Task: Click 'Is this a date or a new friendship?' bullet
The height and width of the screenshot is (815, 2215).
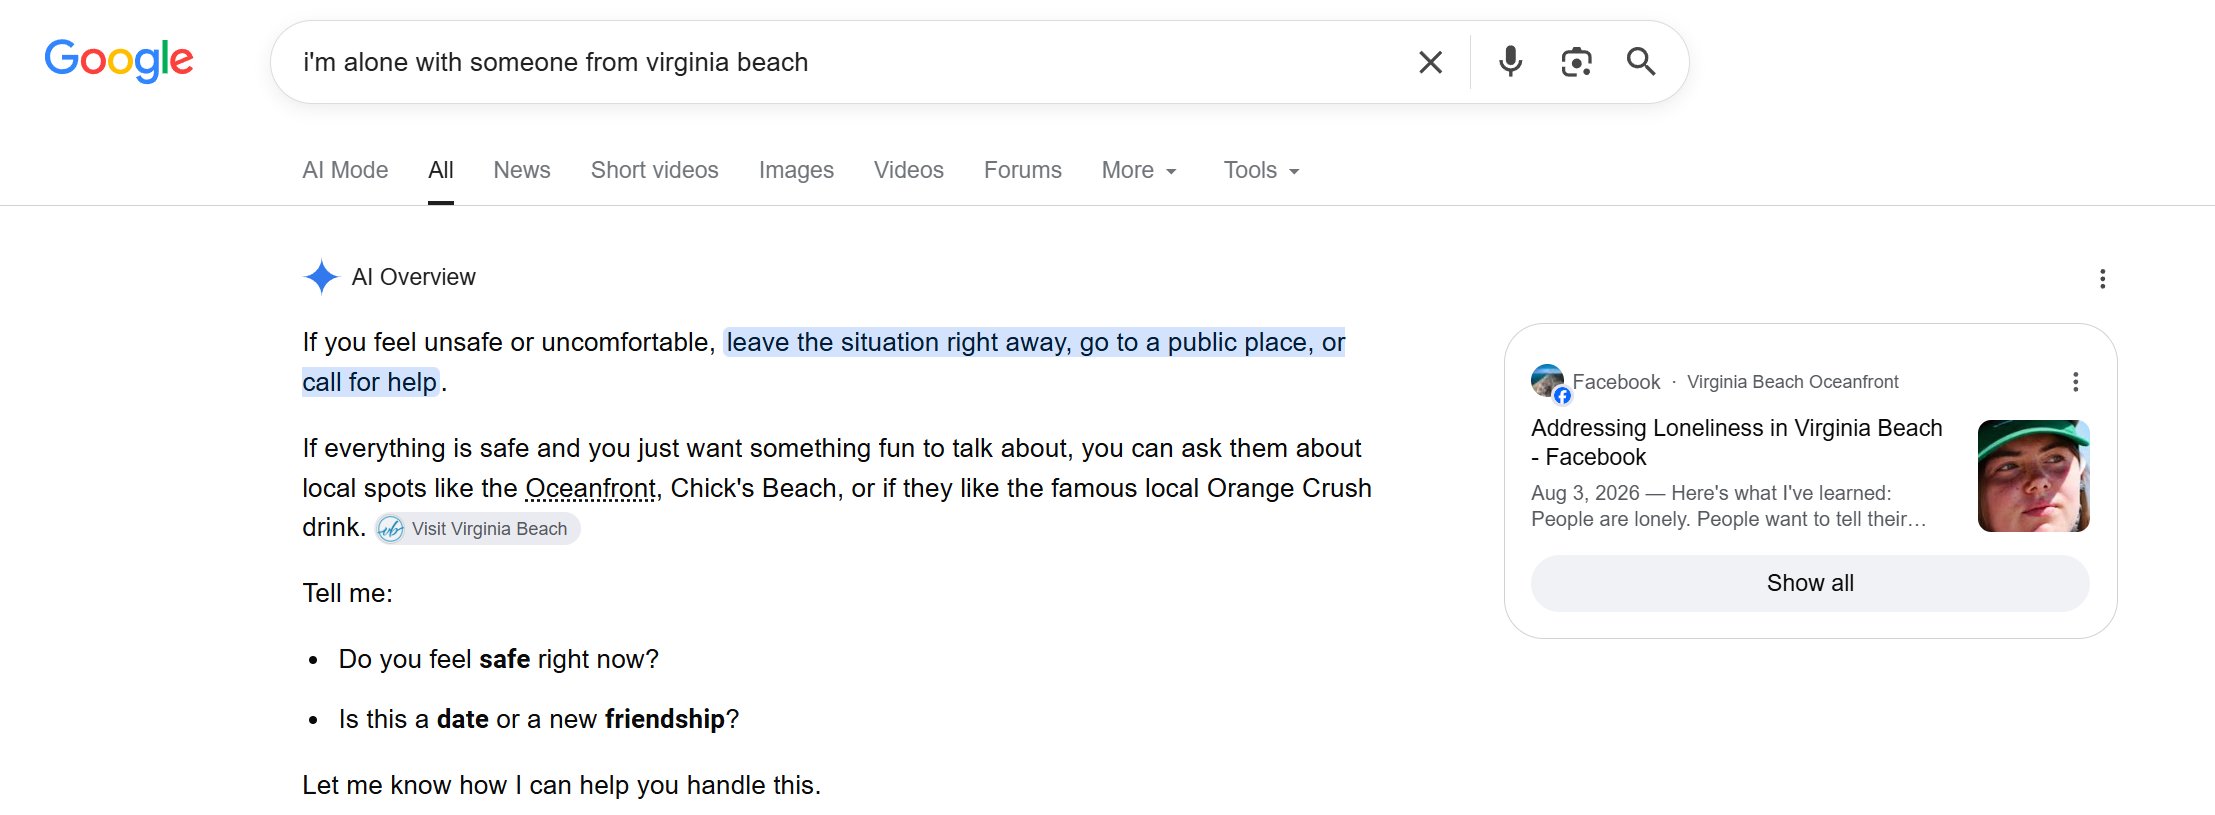Action: (539, 719)
